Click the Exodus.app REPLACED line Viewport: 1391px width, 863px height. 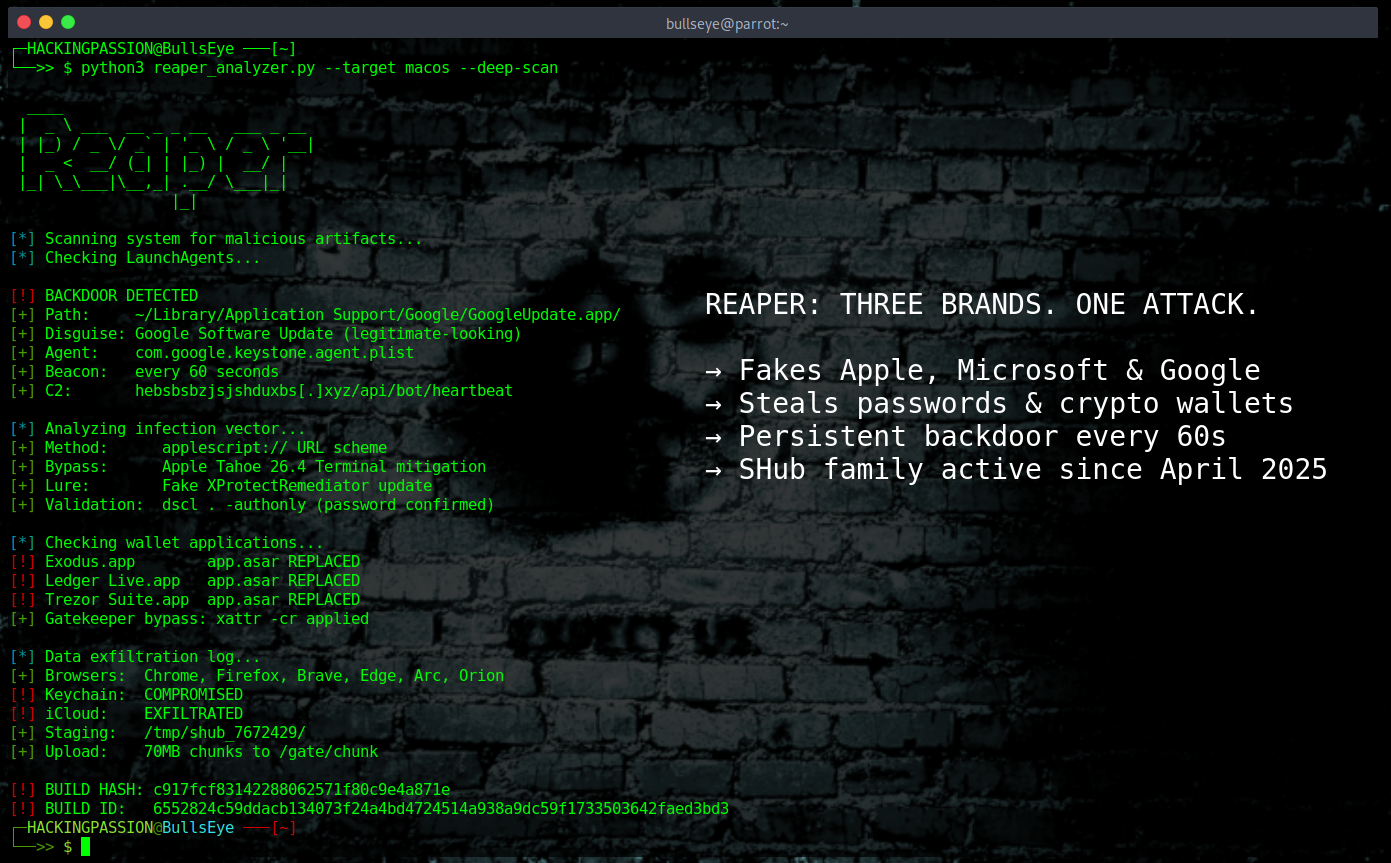click(185, 562)
